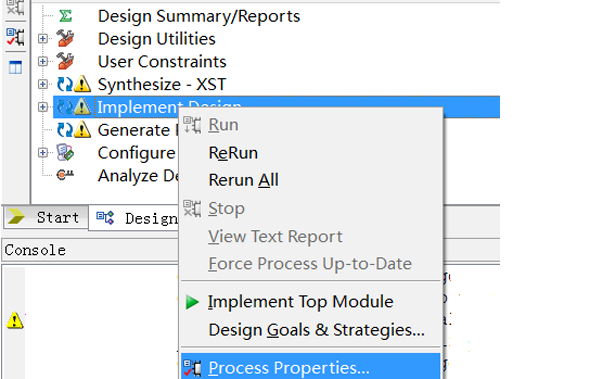Open Design Summary/Reports process
600x379 pixels.
click(x=199, y=16)
